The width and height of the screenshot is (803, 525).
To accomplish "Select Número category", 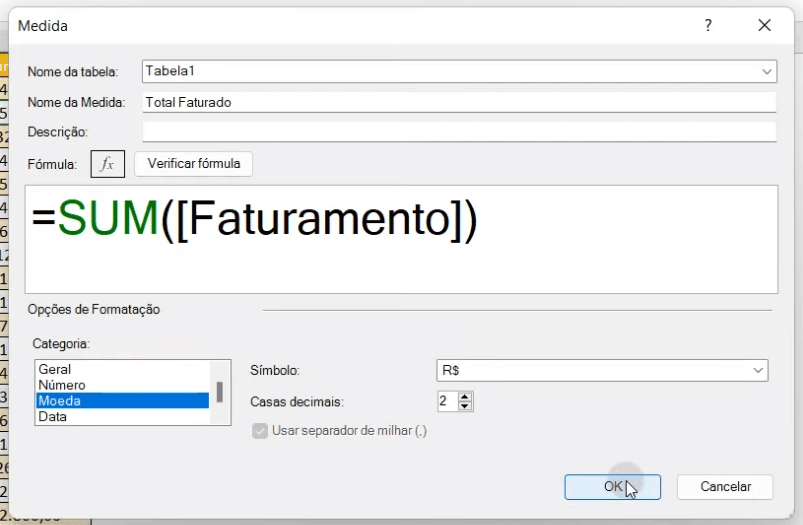I will tap(122, 385).
